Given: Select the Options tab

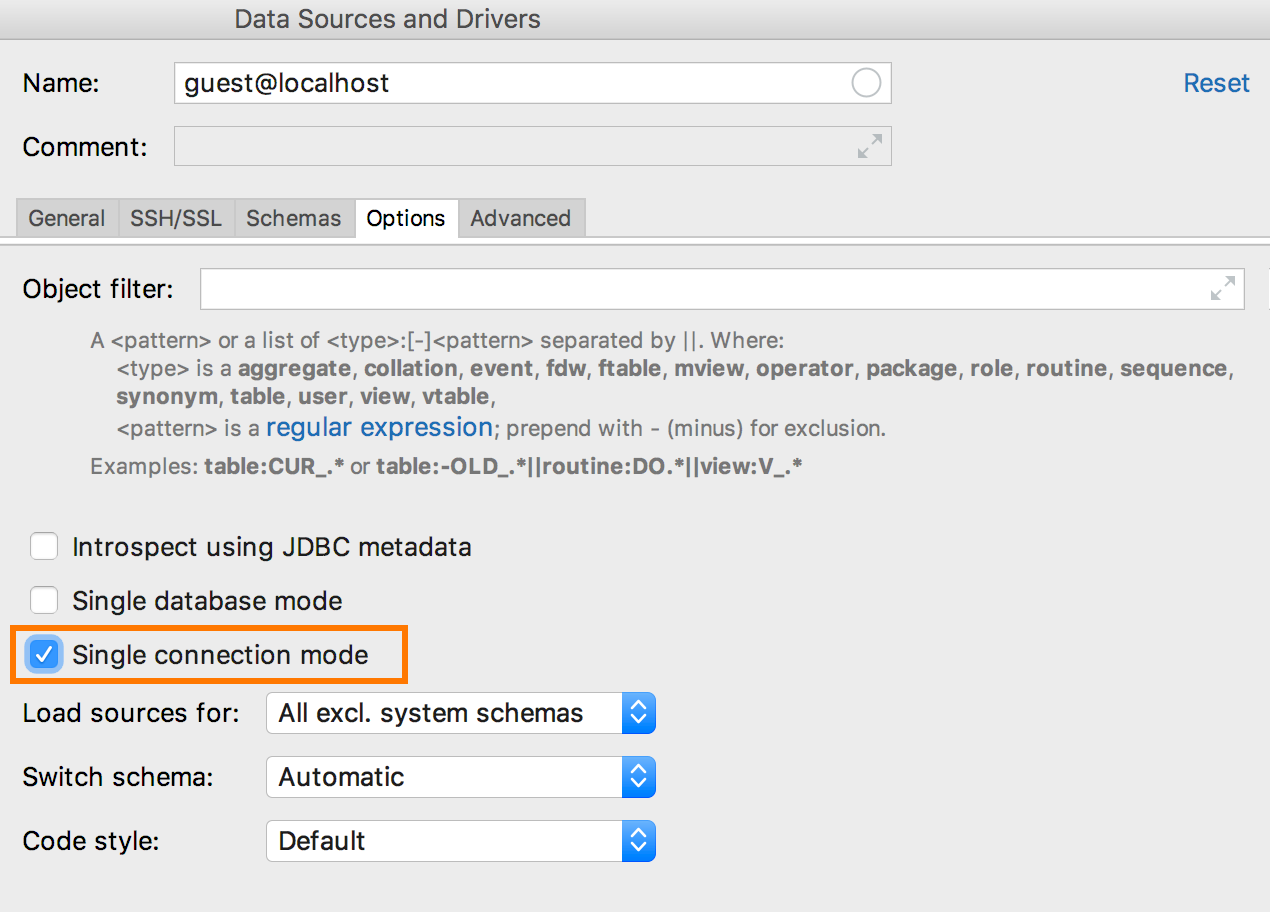Looking at the screenshot, I should click(x=406, y=219).
